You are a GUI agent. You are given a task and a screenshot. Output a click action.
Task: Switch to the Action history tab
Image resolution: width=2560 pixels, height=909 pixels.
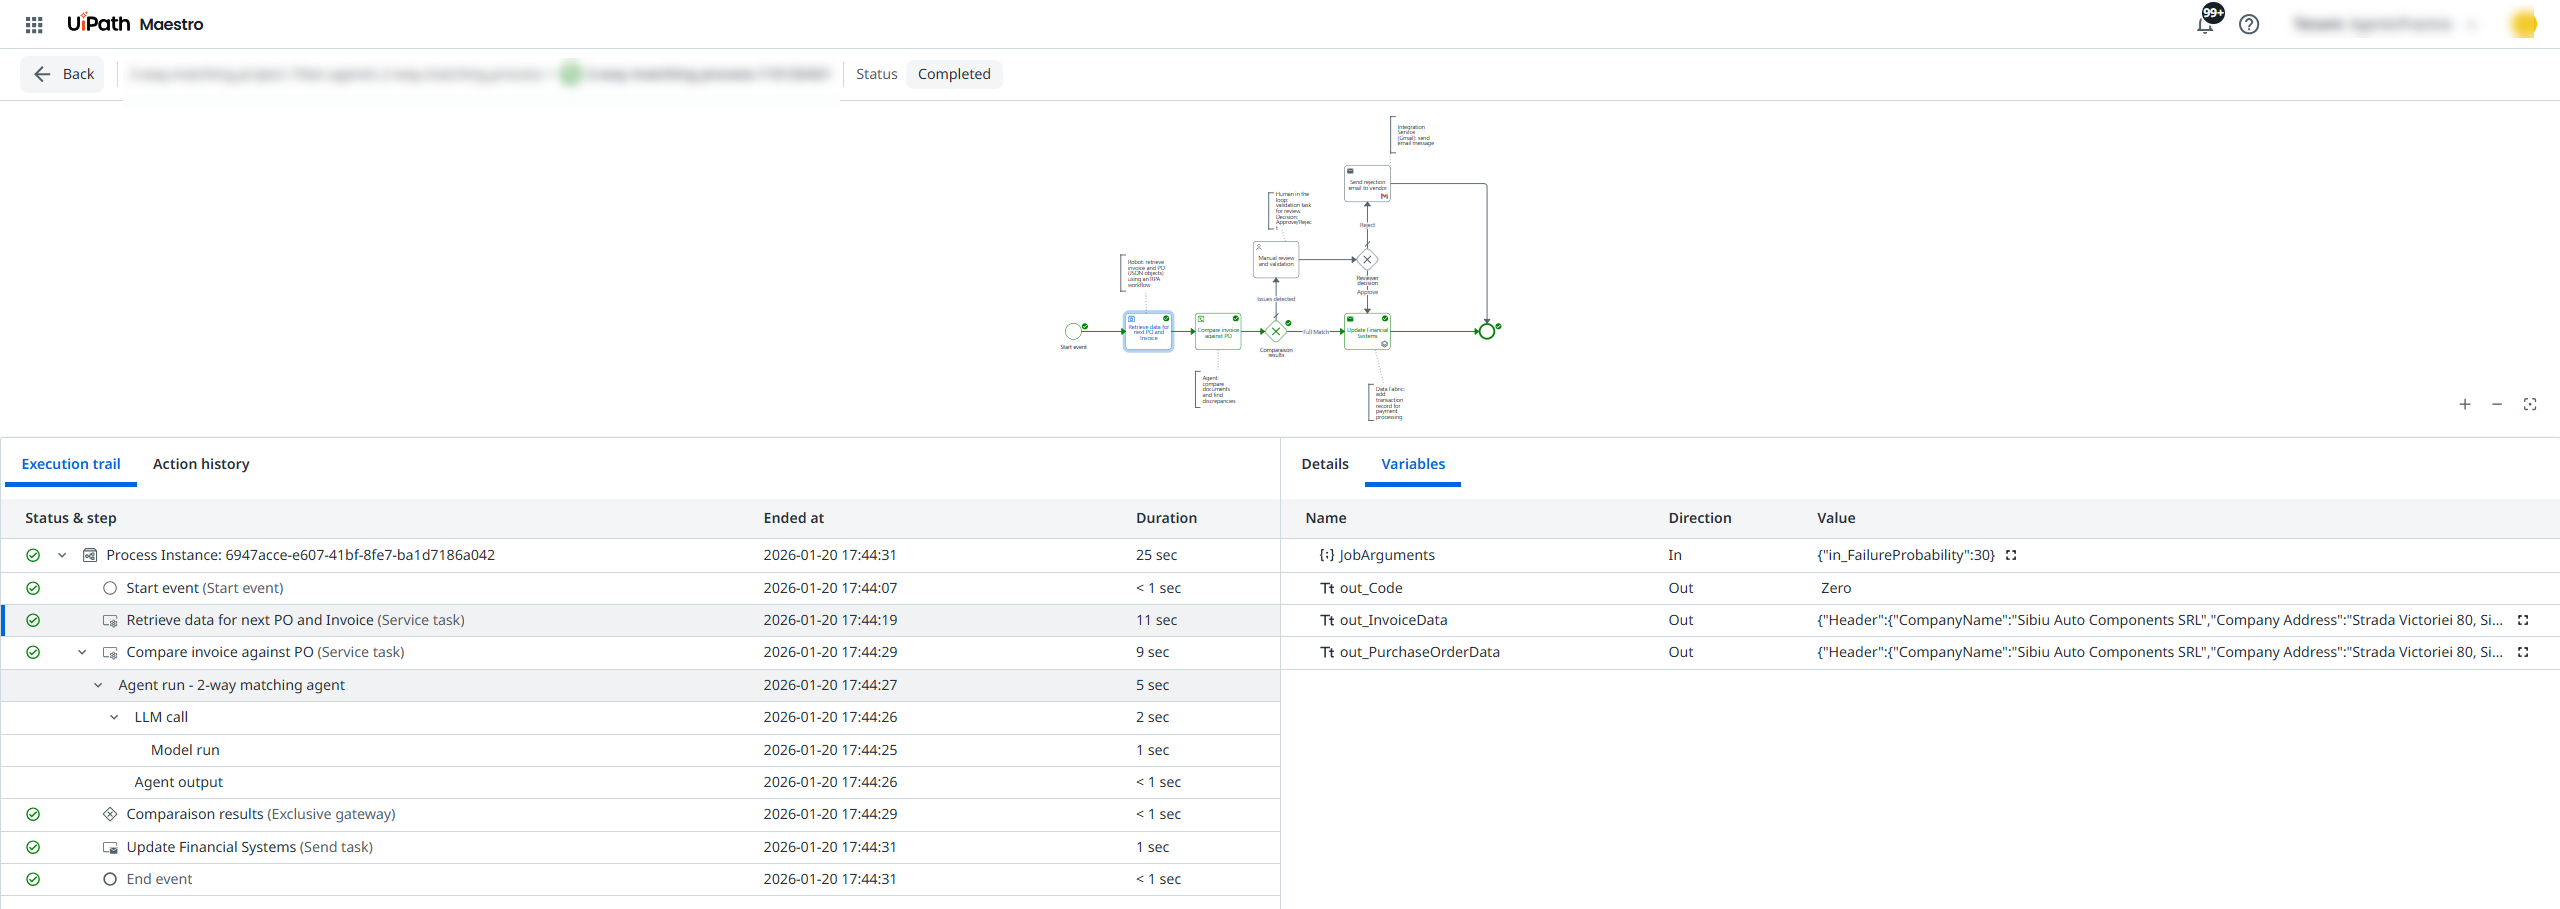point(201,464)
